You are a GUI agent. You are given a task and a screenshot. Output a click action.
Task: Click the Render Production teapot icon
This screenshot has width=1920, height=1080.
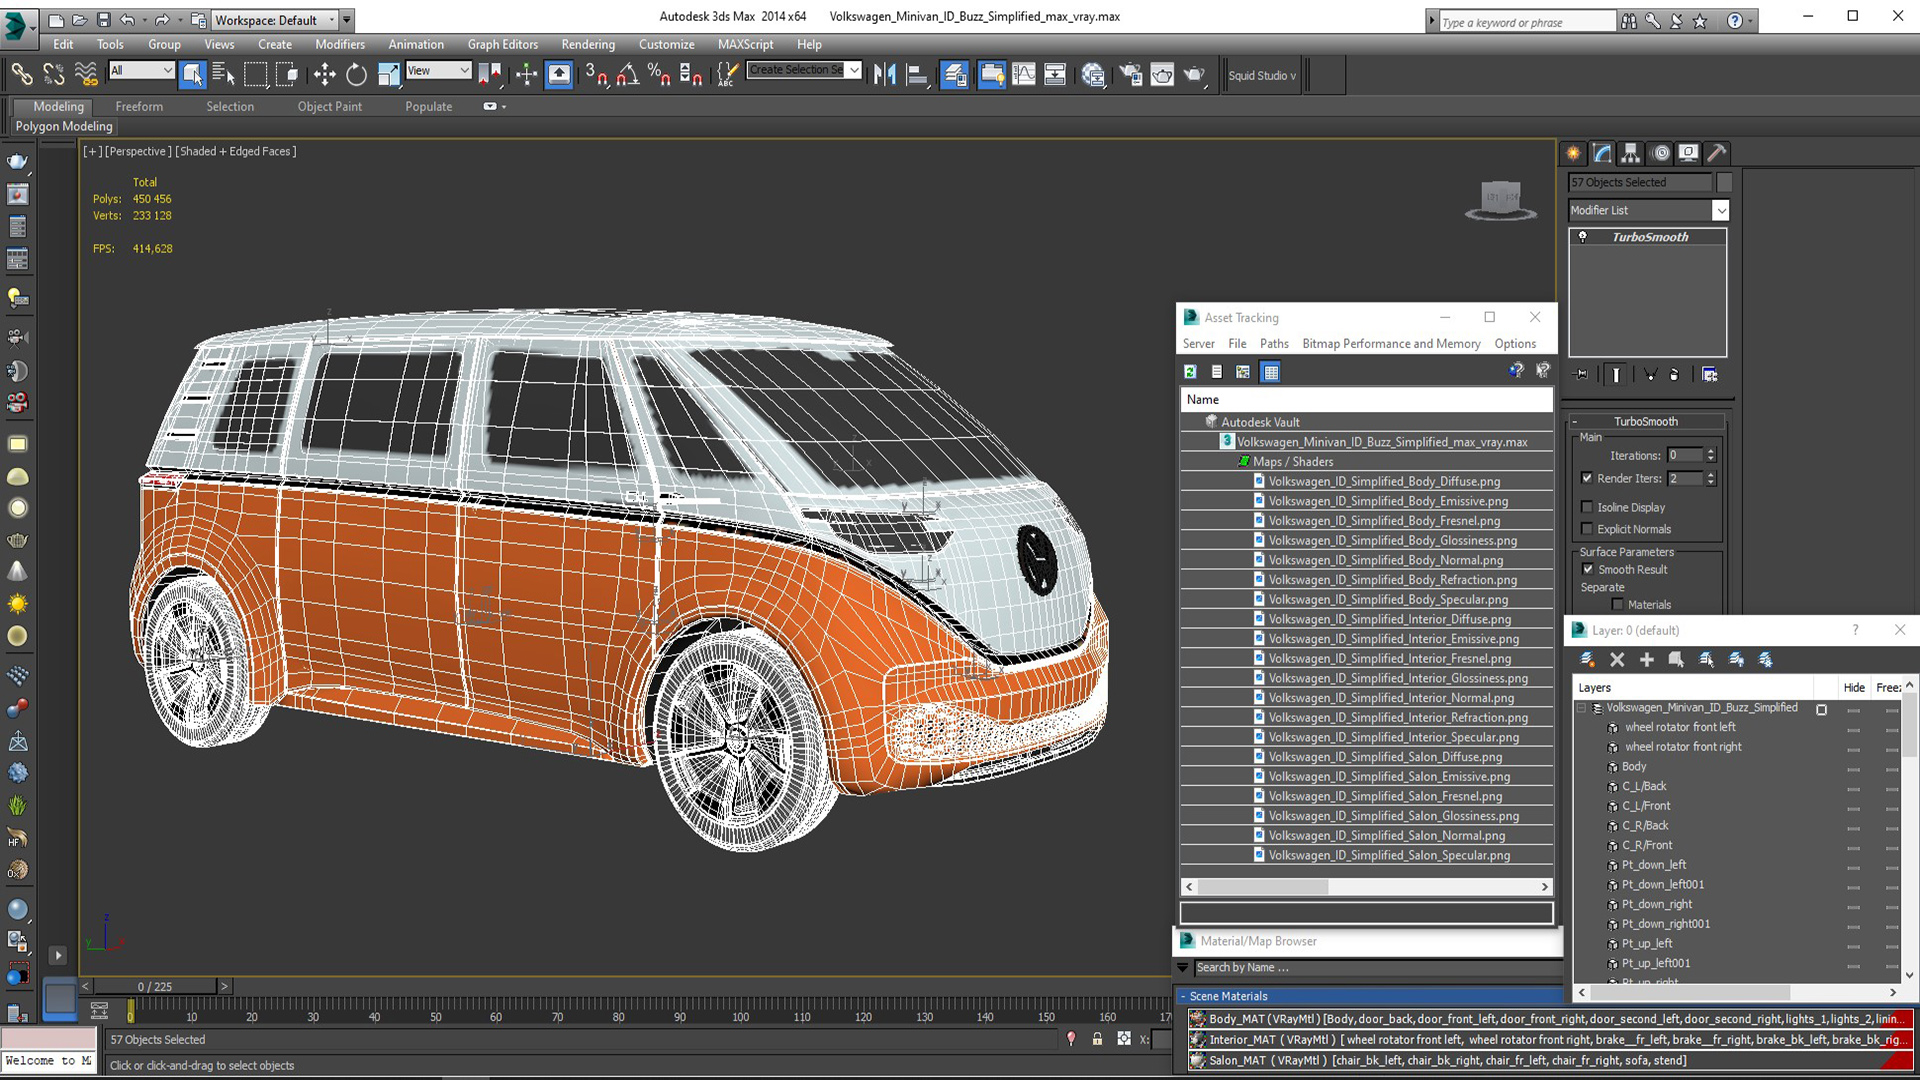click(1194, 74)
